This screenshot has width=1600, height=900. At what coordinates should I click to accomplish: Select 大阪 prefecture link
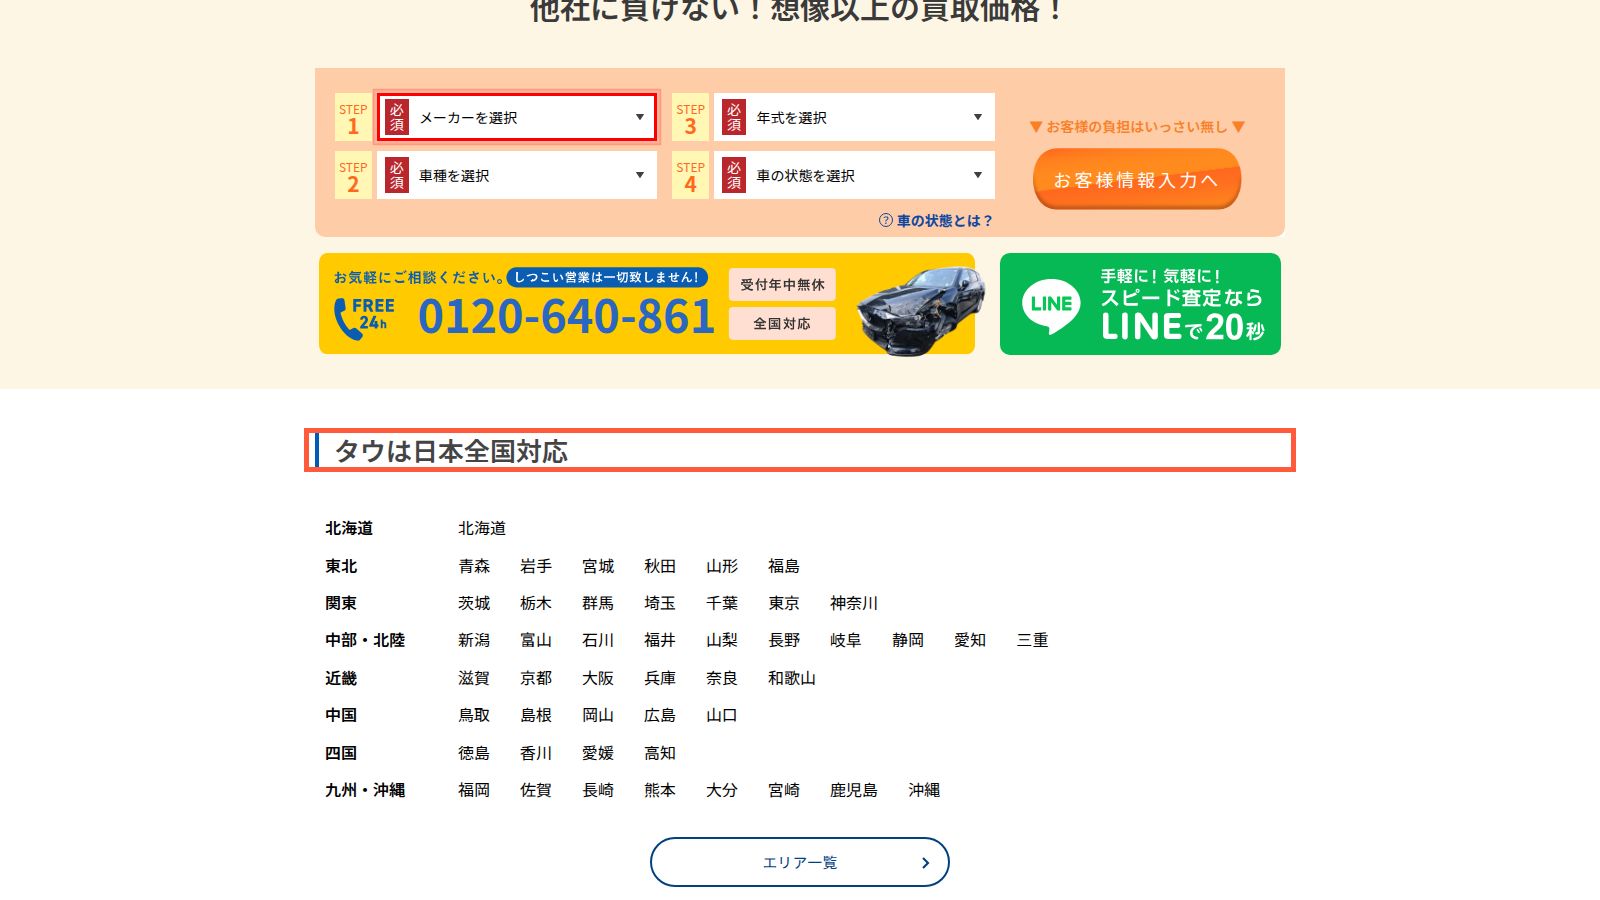tap(598, 678)
